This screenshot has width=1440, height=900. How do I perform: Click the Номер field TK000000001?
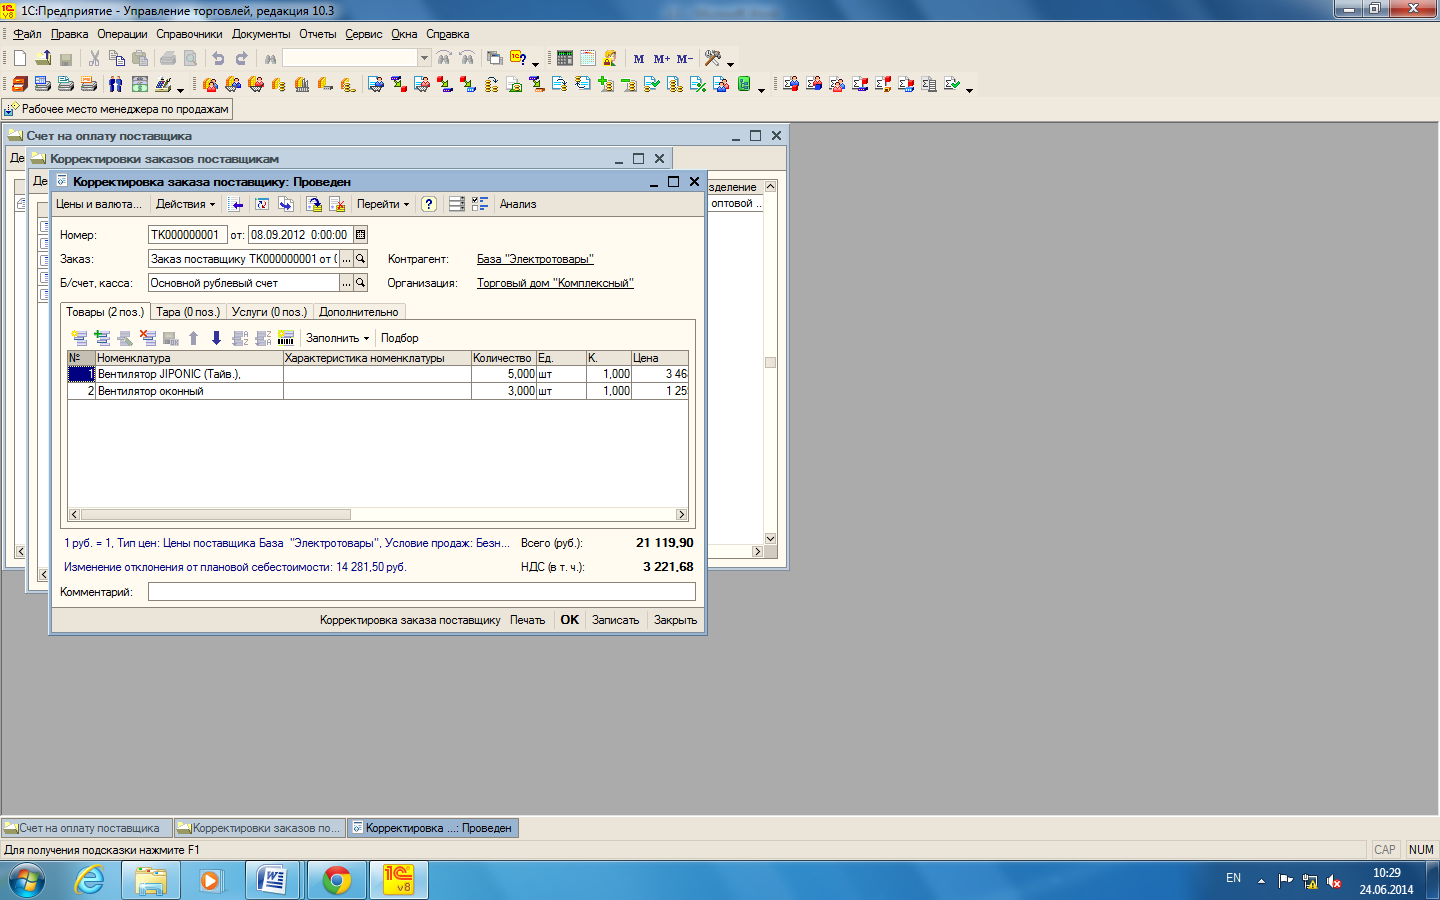(x=187, y=235)
